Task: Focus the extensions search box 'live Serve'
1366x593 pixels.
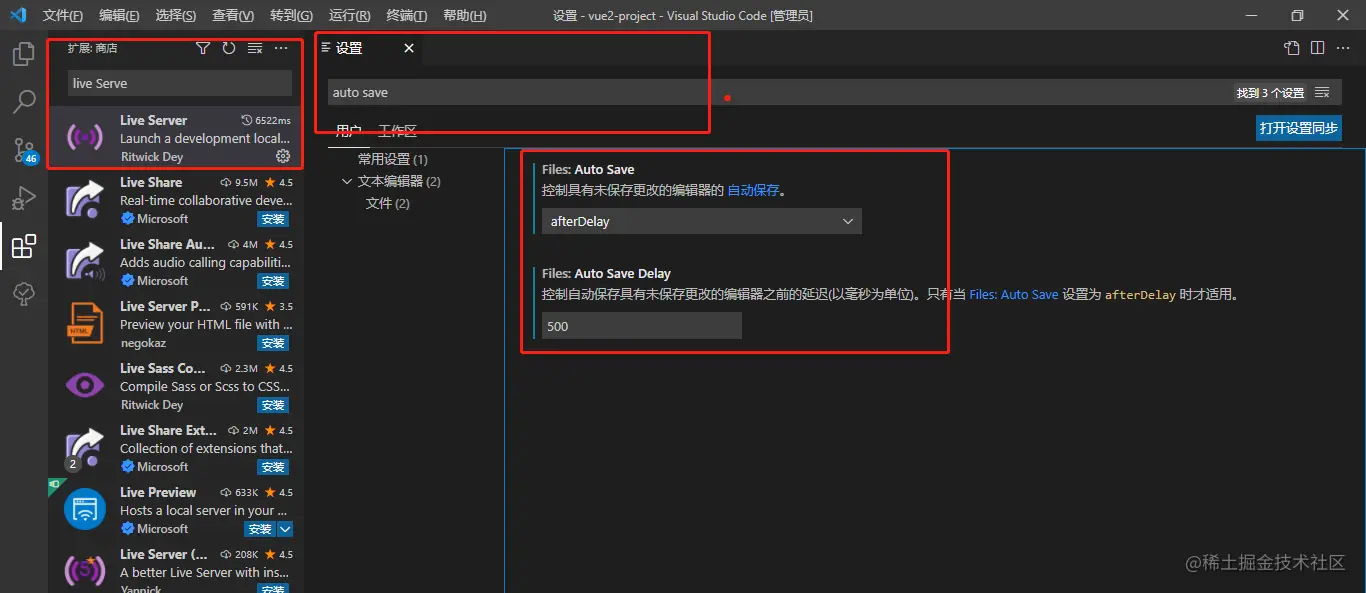Action: [x=180, y=83]
